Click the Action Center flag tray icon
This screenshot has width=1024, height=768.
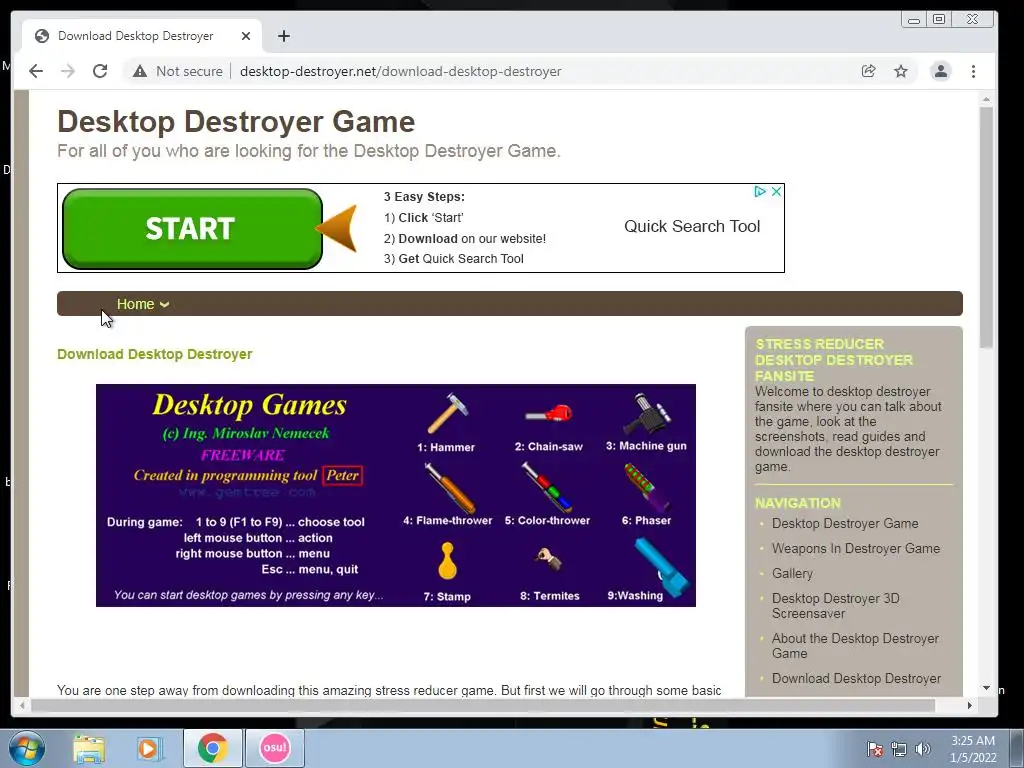(x=874, y=749)
